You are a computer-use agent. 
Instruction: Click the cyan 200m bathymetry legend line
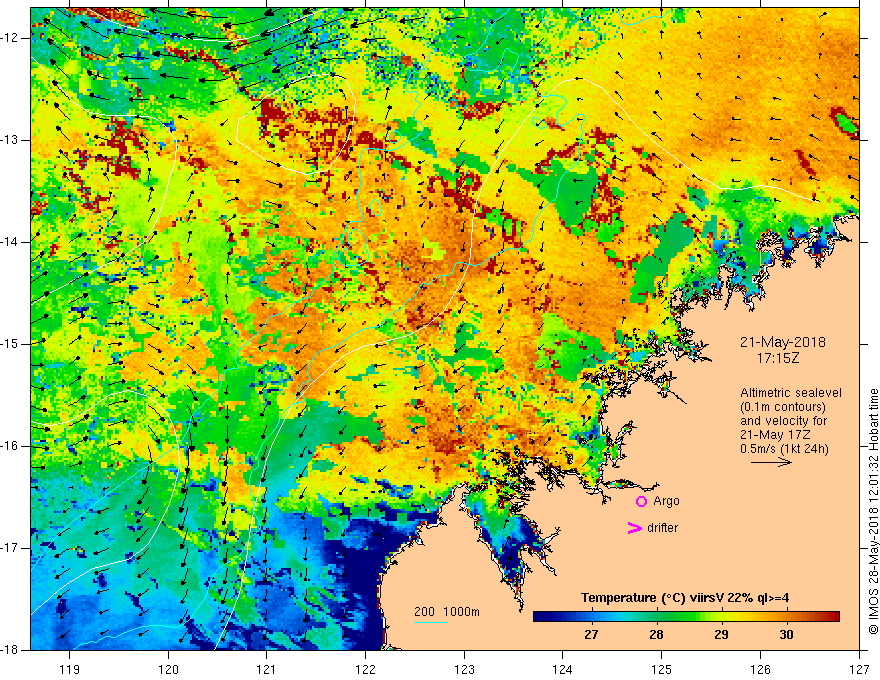pos(430,622)
